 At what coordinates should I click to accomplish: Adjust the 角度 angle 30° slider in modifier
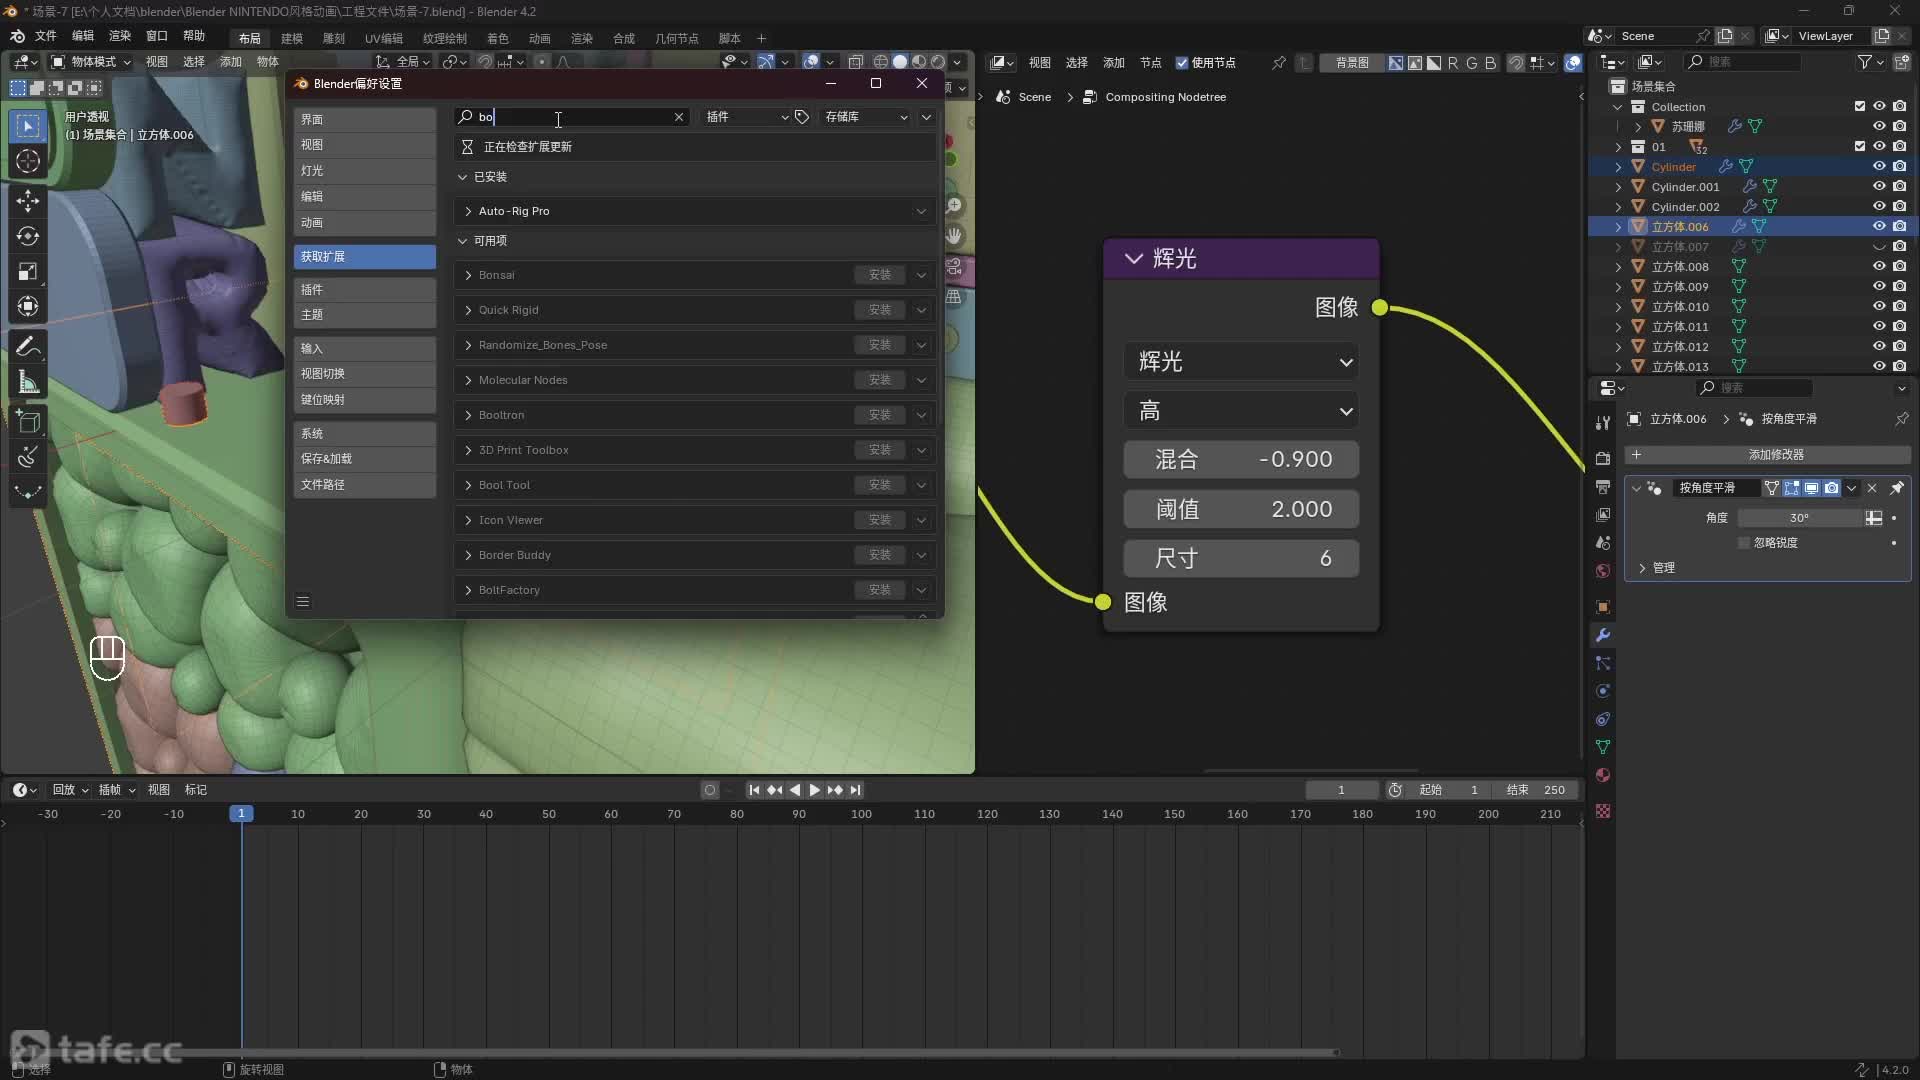(x=1800, y=518)
